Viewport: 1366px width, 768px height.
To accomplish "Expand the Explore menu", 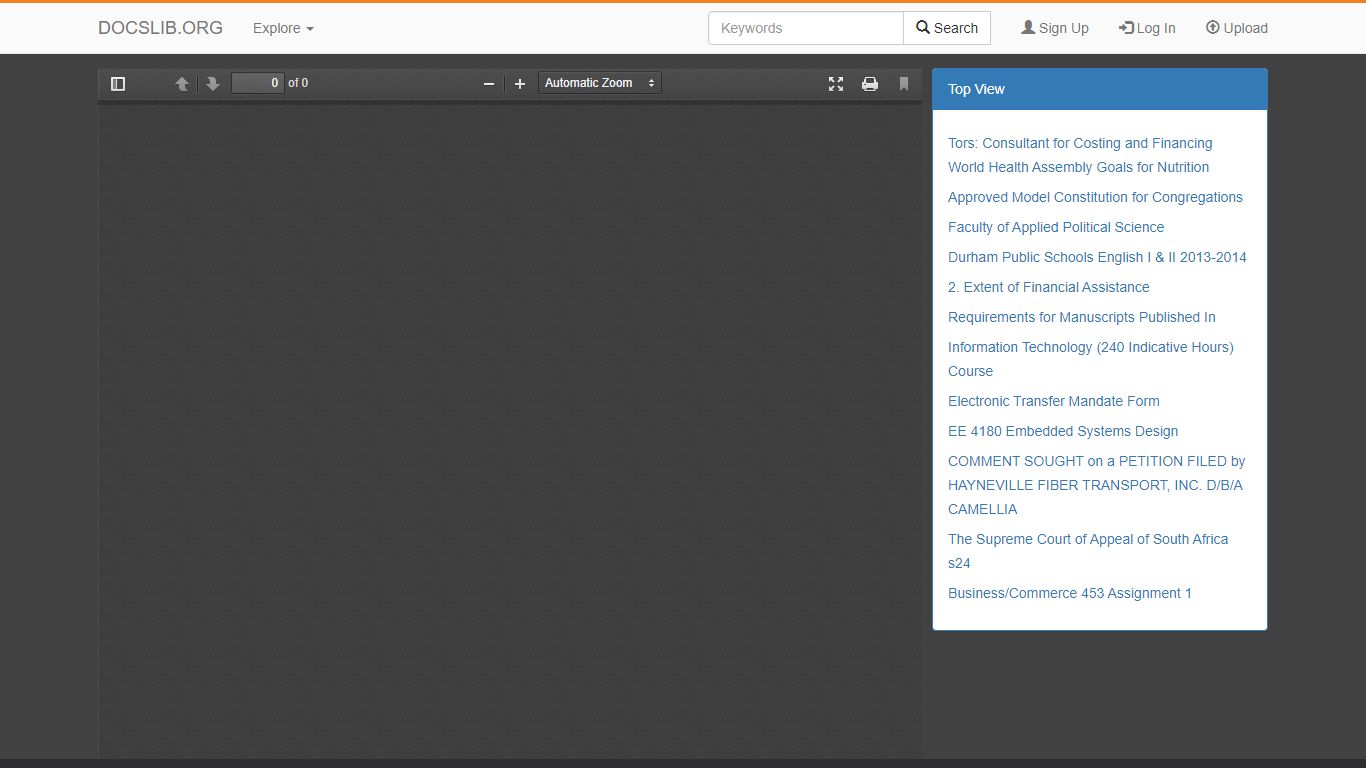I will click(283, 28).
